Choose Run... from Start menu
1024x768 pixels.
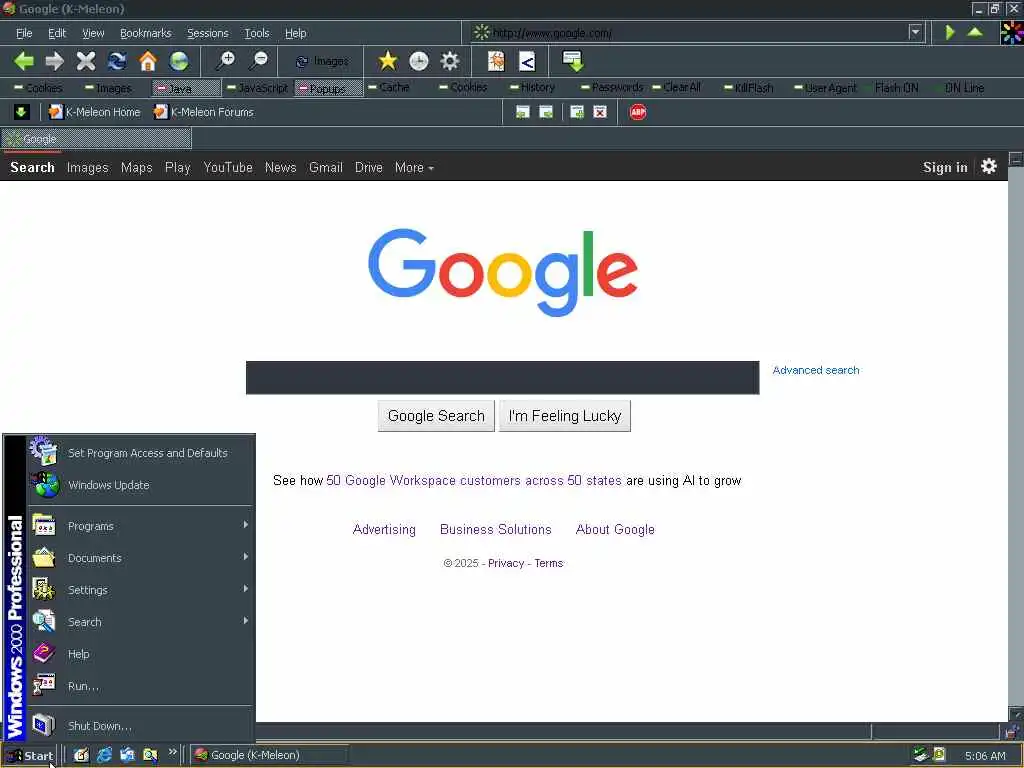140,686
